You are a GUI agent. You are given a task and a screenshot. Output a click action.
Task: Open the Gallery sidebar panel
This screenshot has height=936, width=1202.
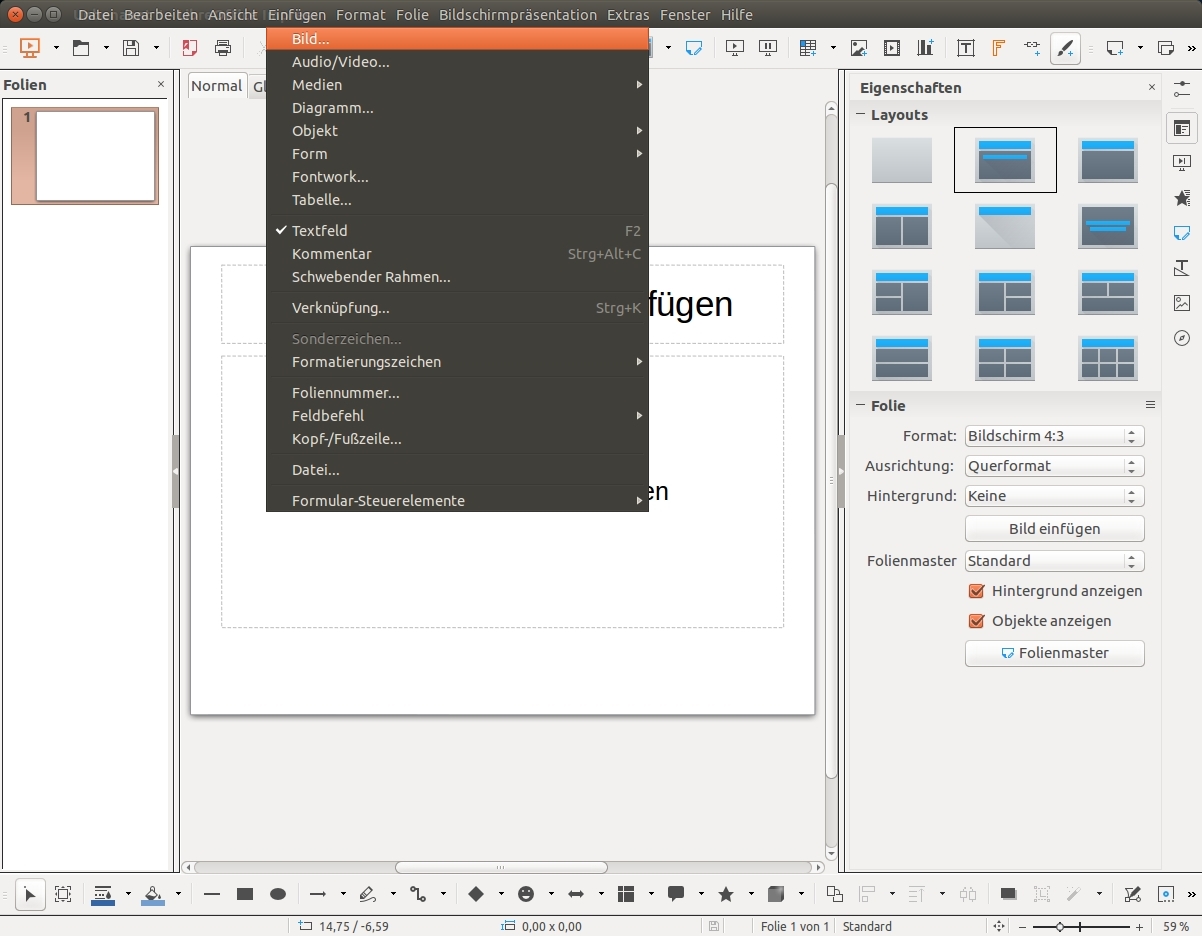[x=1182, y=303]
